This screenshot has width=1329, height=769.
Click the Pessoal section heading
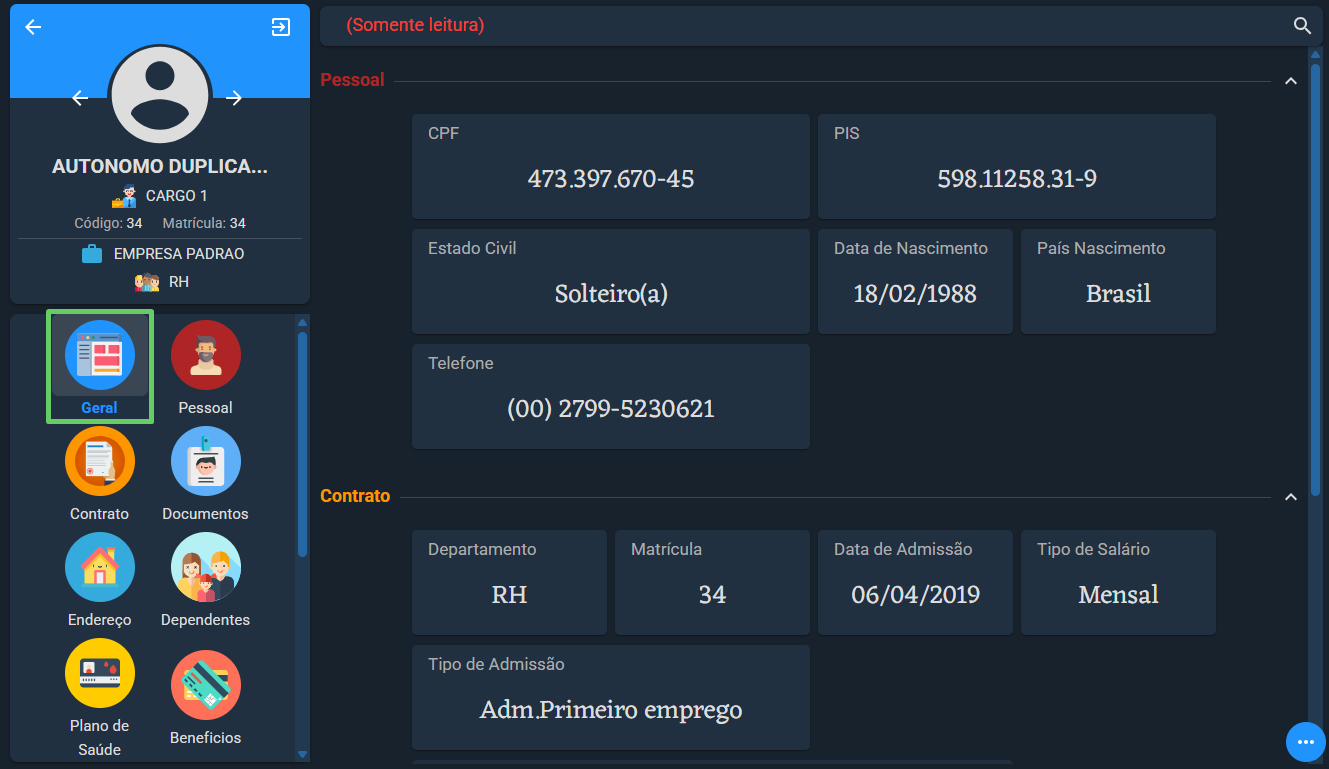pos(352,80)
